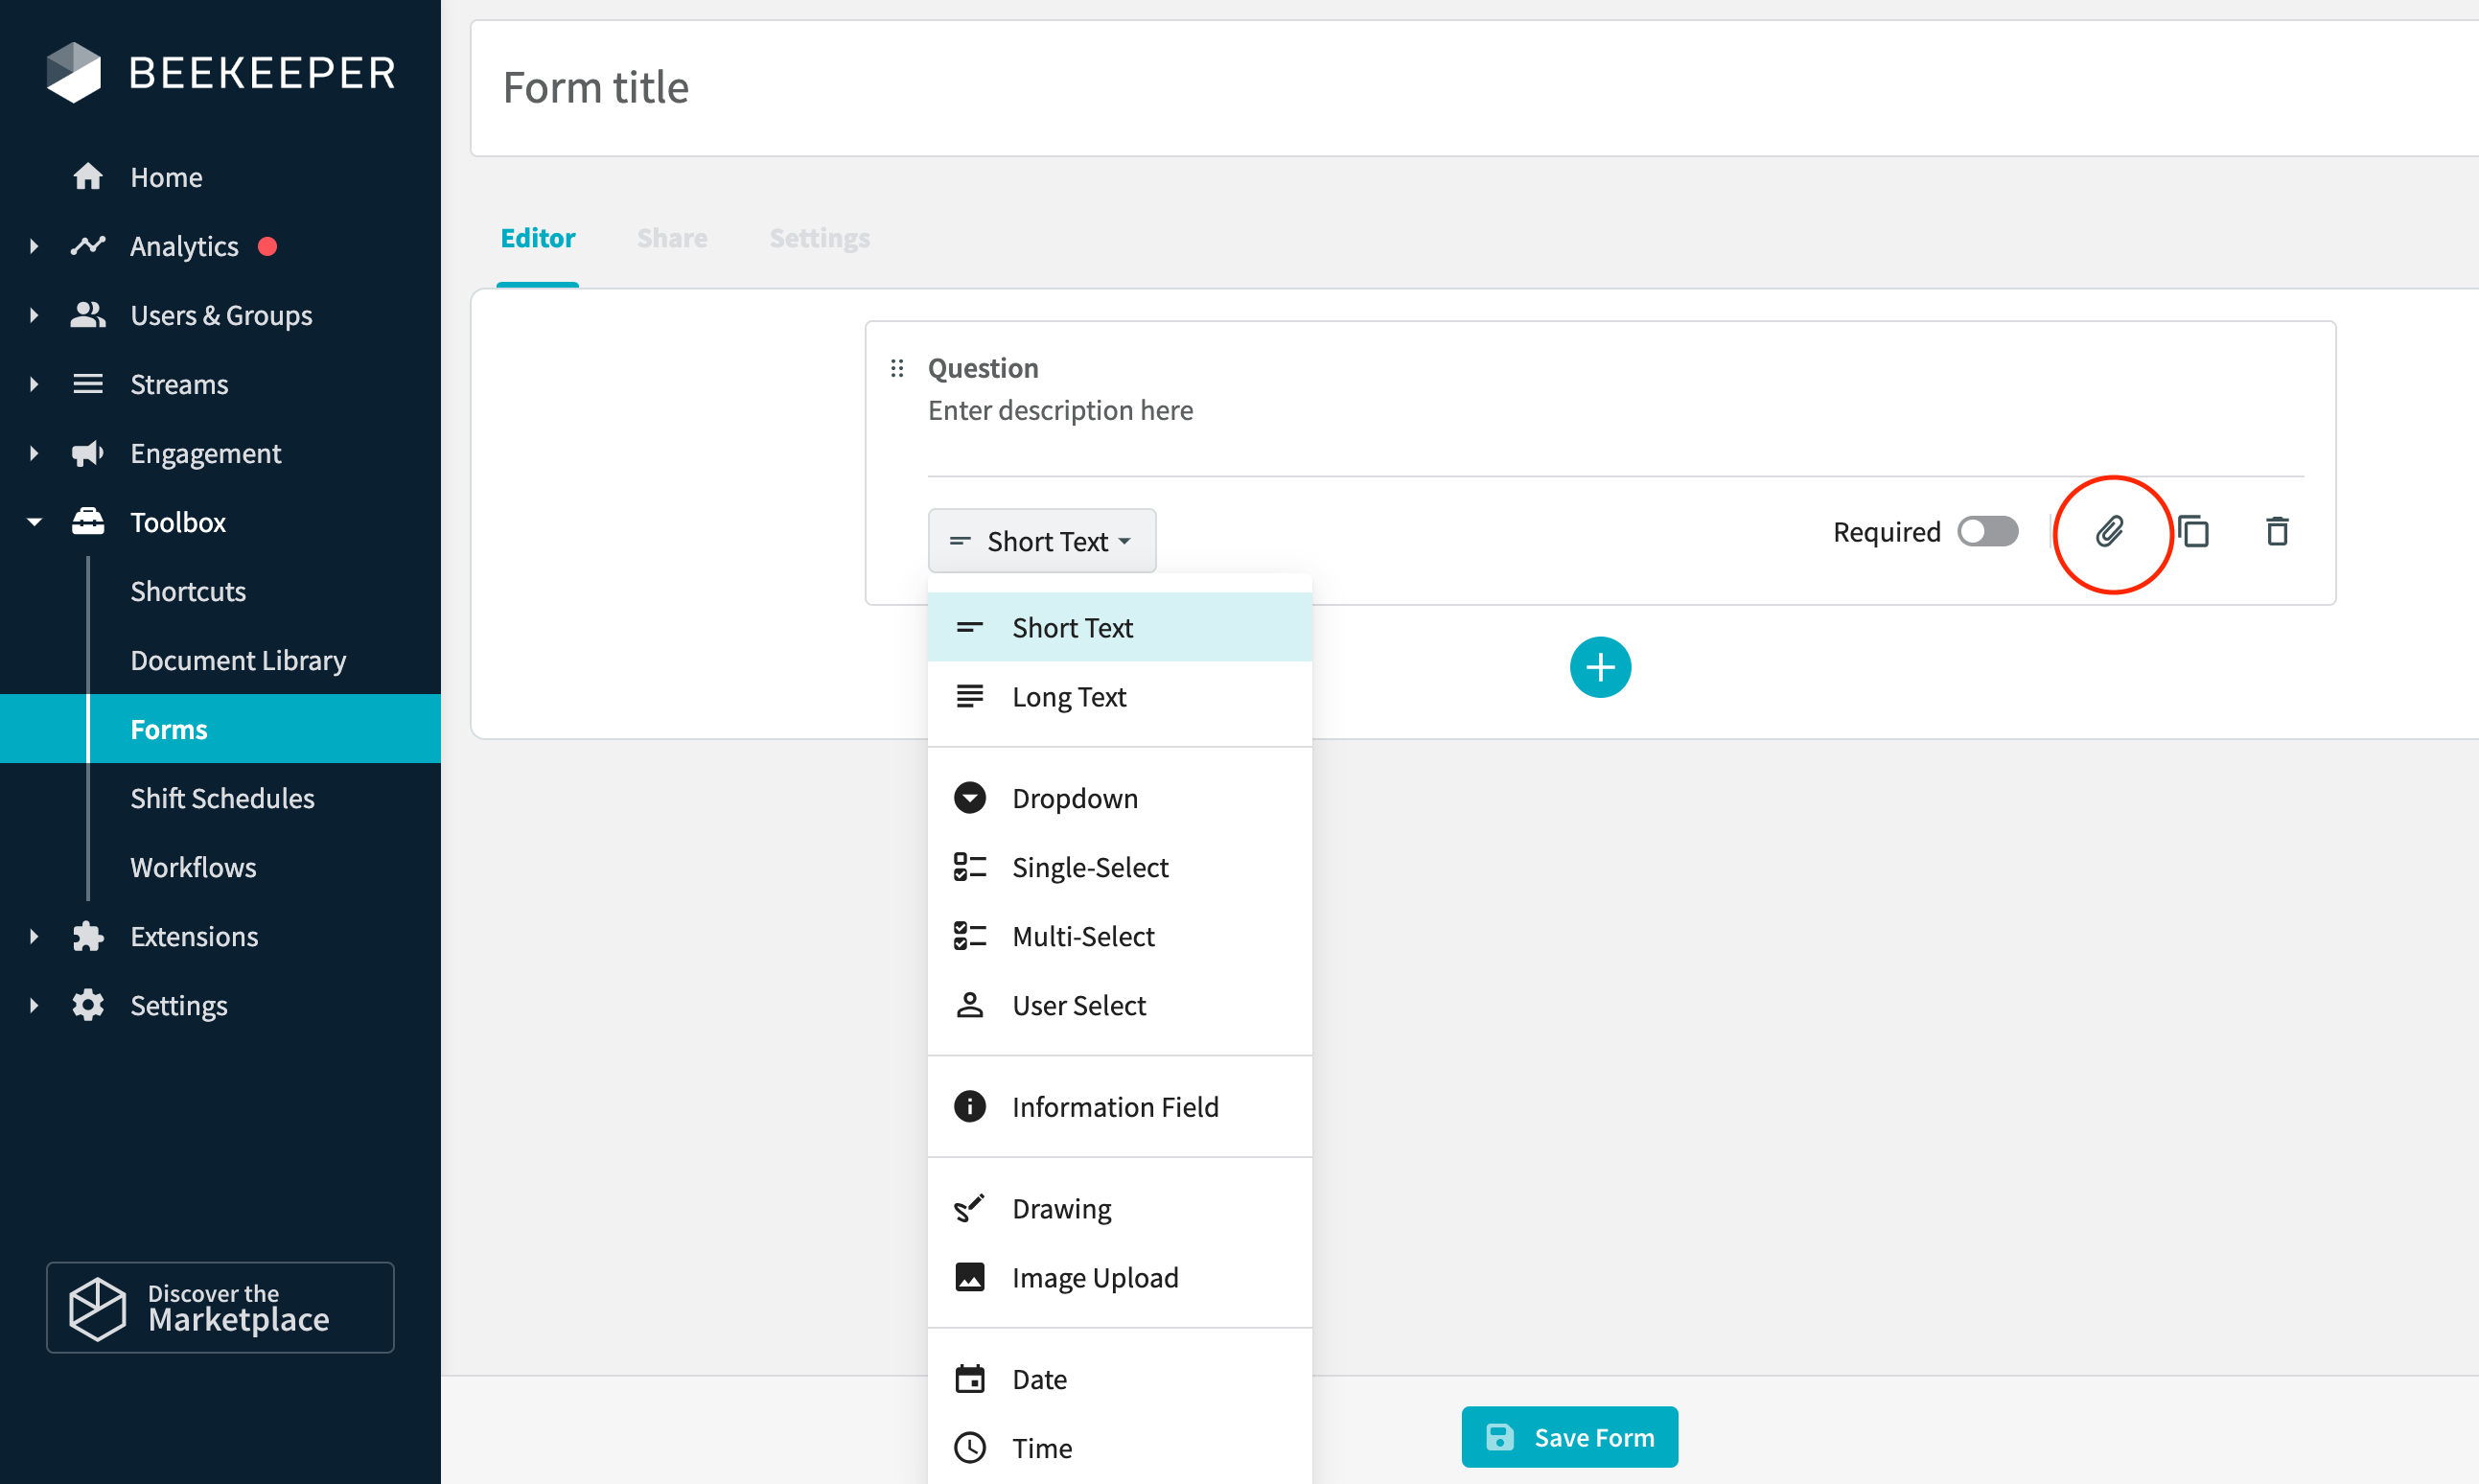Screen dimensions: 2479x1484
Task: Click the paperclip attachment icon
Action: point(2110,531)
